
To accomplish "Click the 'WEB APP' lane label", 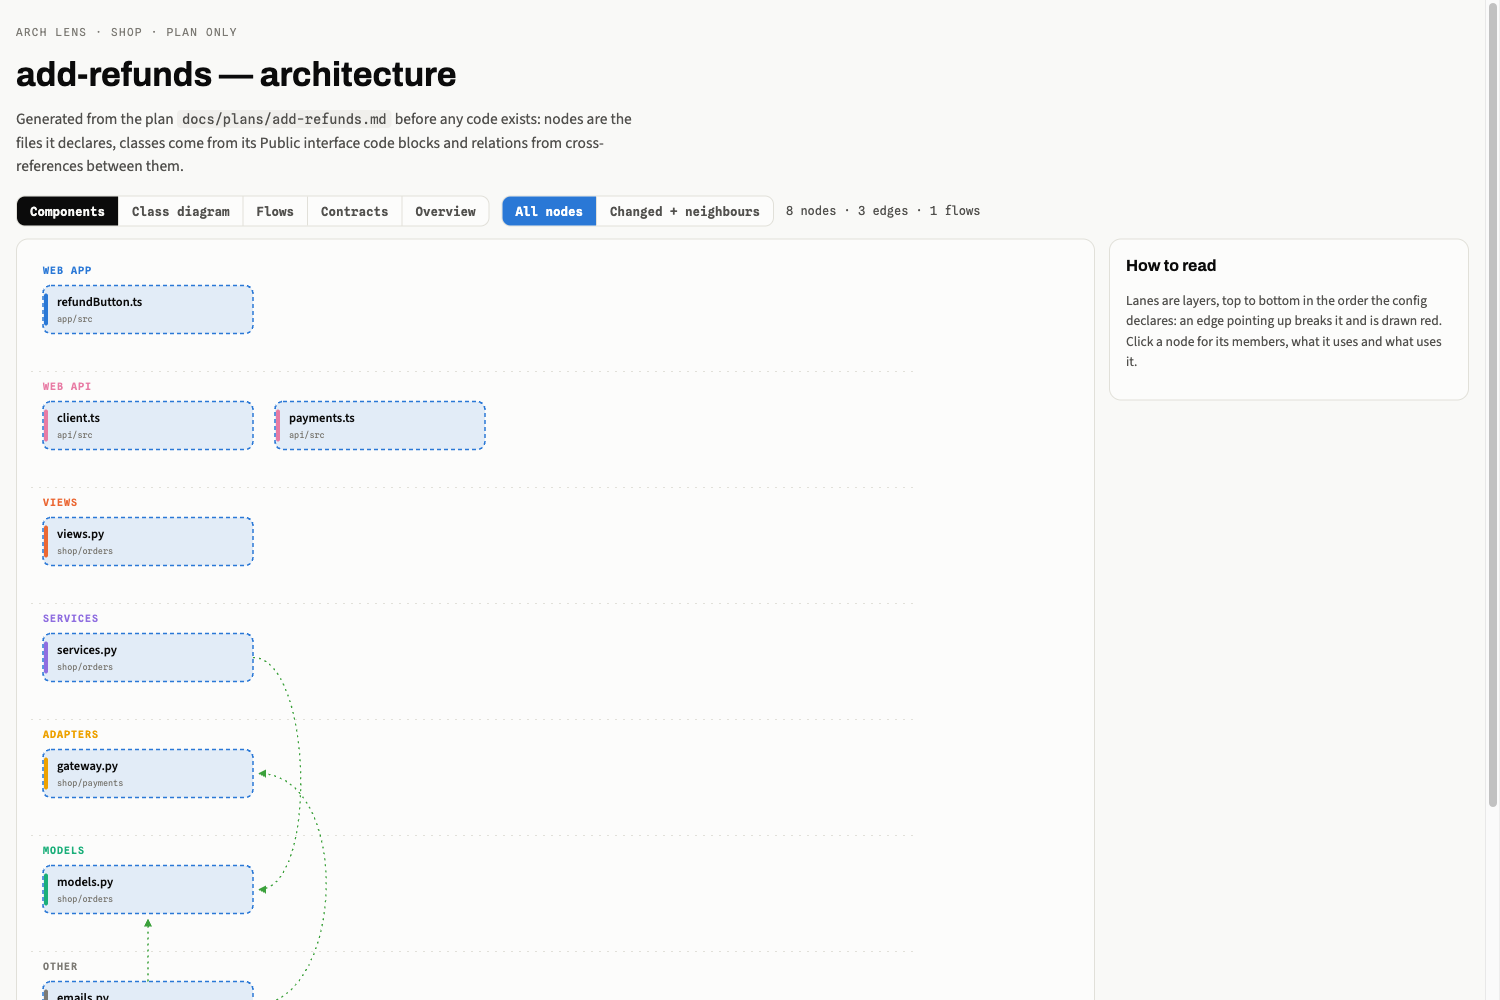I will click(x=67, y=271).
